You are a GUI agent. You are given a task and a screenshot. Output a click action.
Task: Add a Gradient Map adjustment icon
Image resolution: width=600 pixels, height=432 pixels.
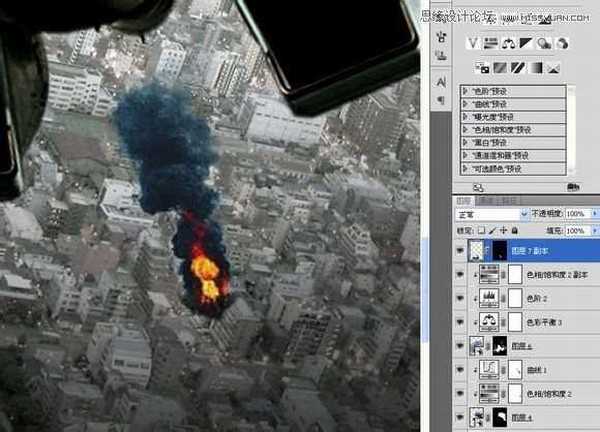(536, 68)
